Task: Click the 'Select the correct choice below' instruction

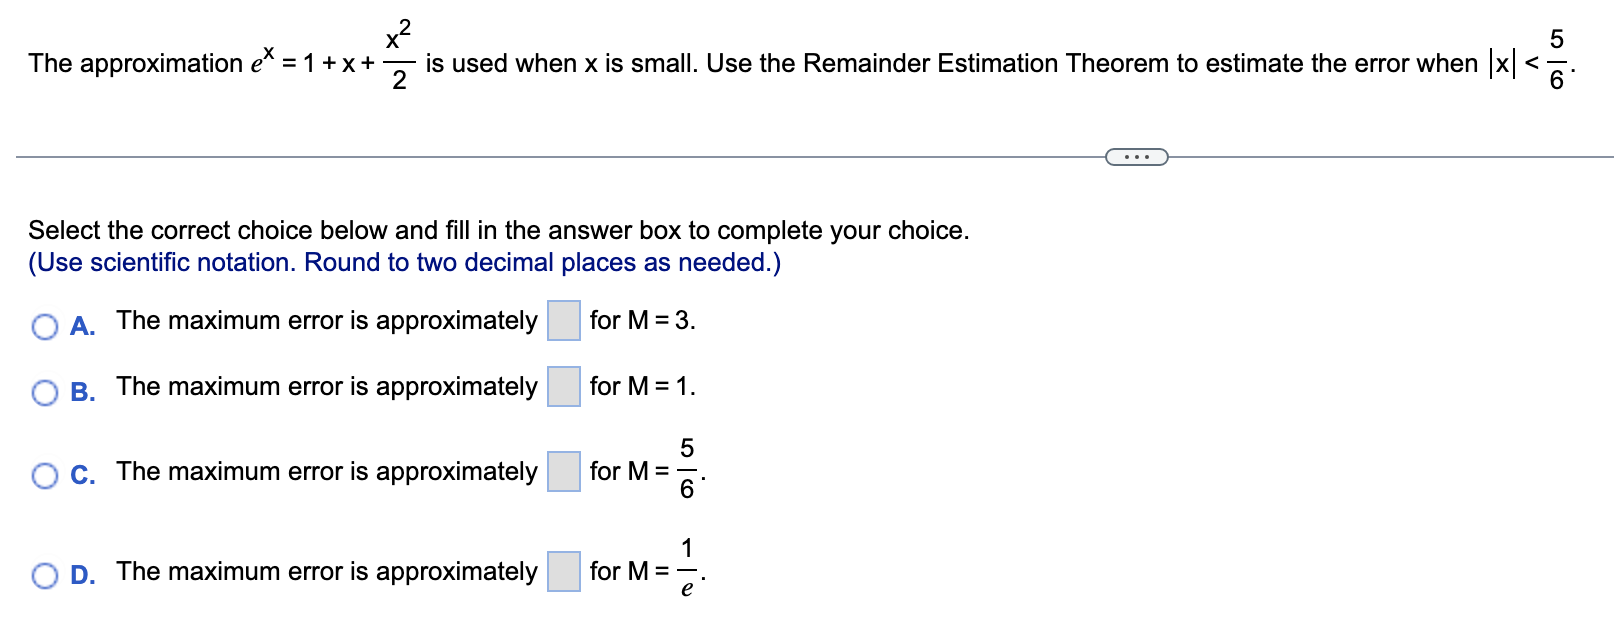Action: 499,231
